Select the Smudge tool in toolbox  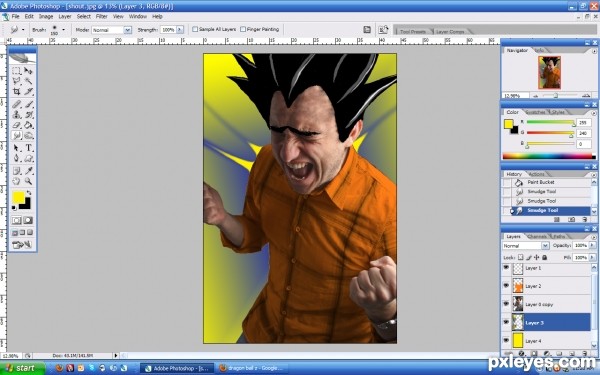tap(16, 135)
